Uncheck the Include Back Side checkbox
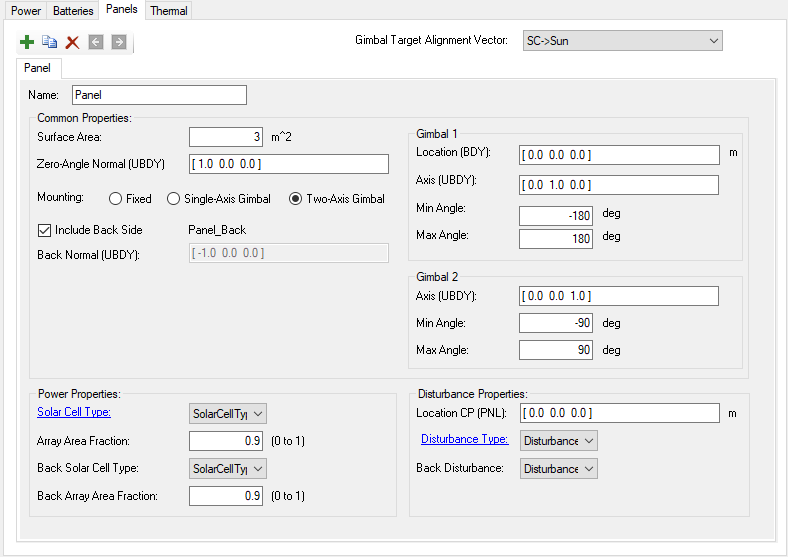 coord(44,230)
